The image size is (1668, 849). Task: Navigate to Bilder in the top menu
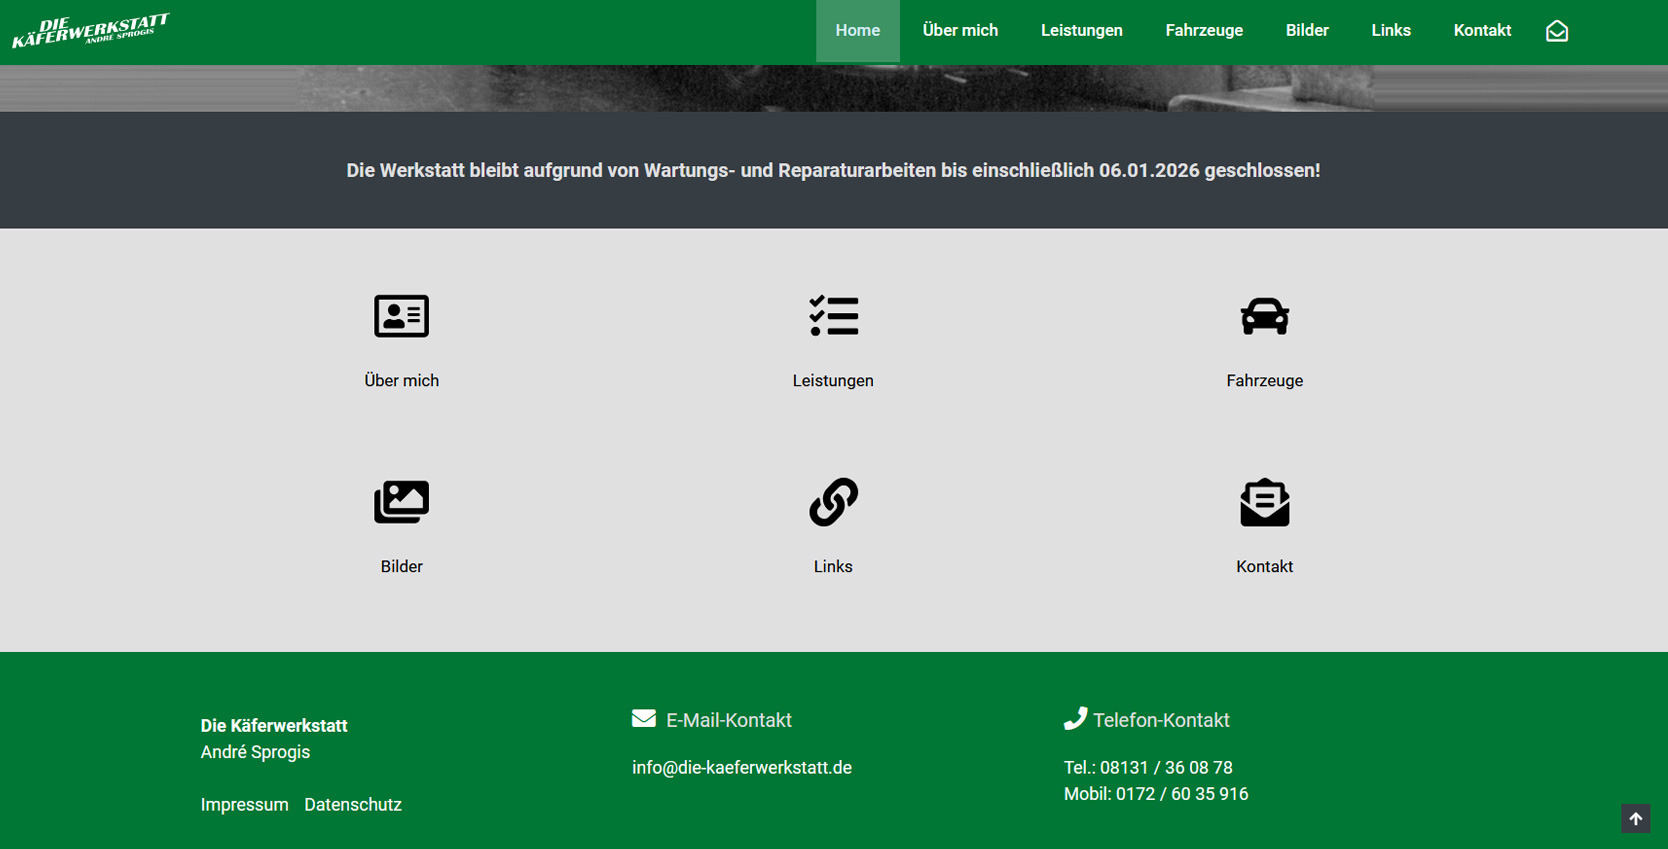[x=1306, y=31]
